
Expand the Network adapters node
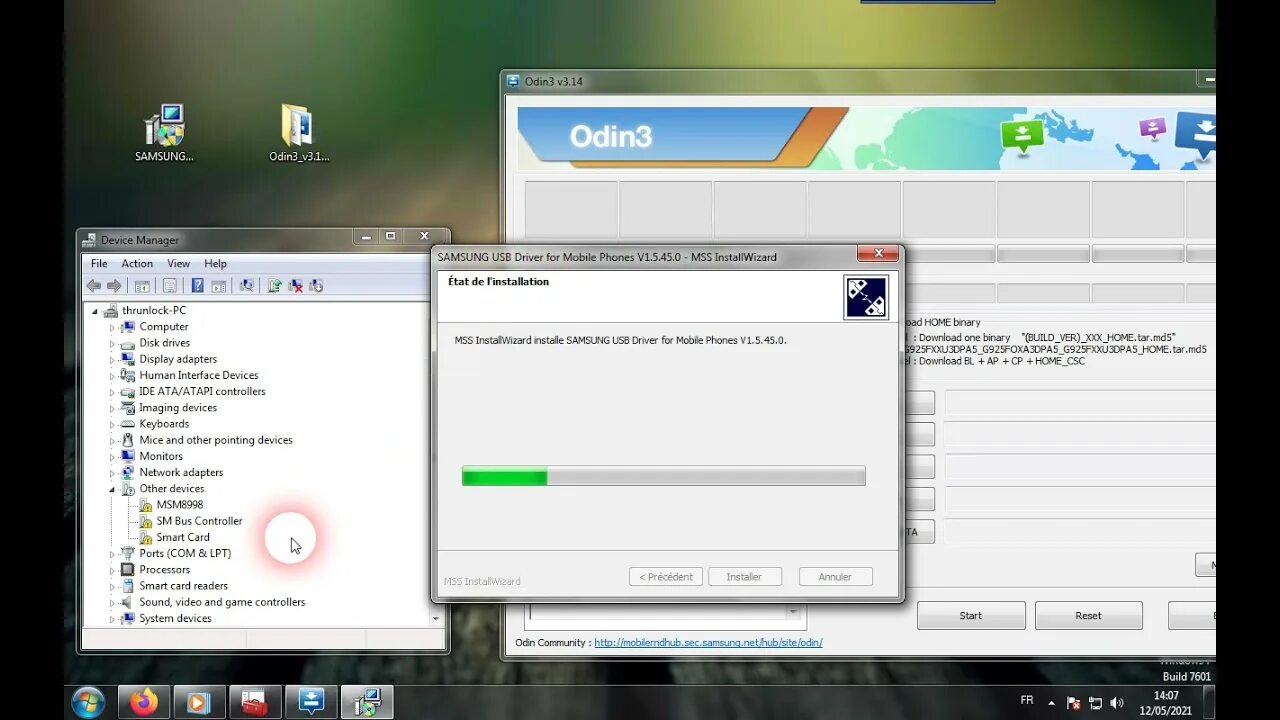(x=113, y=472)
